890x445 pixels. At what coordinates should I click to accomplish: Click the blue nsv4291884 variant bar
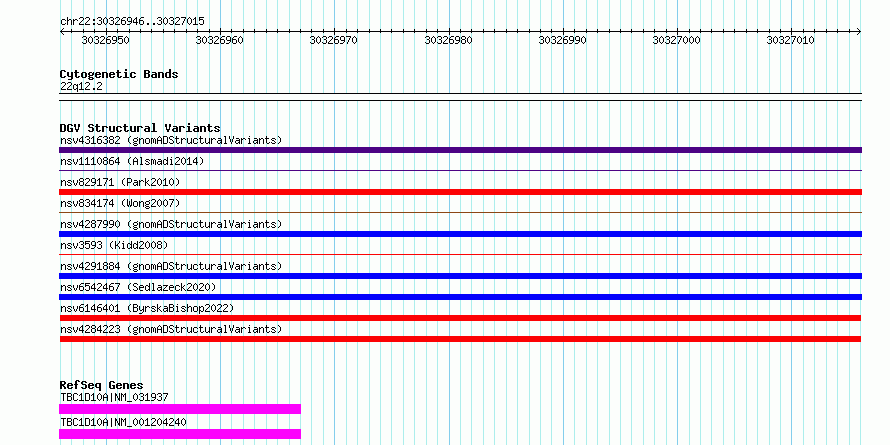point(460,276)
